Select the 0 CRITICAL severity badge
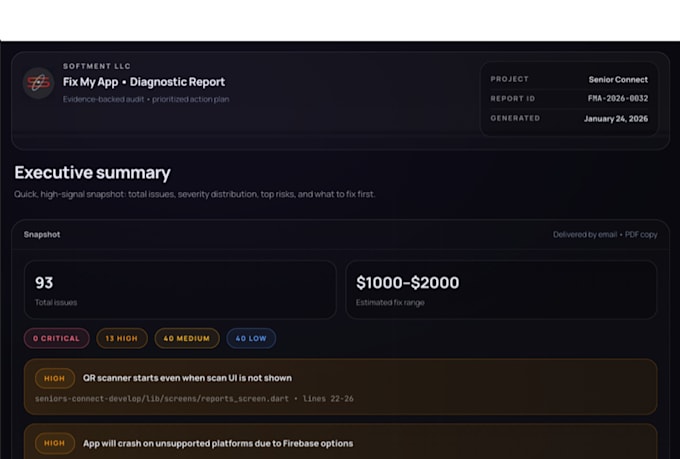The width and height of the screenshot is (680, 459). click(57, 338)
